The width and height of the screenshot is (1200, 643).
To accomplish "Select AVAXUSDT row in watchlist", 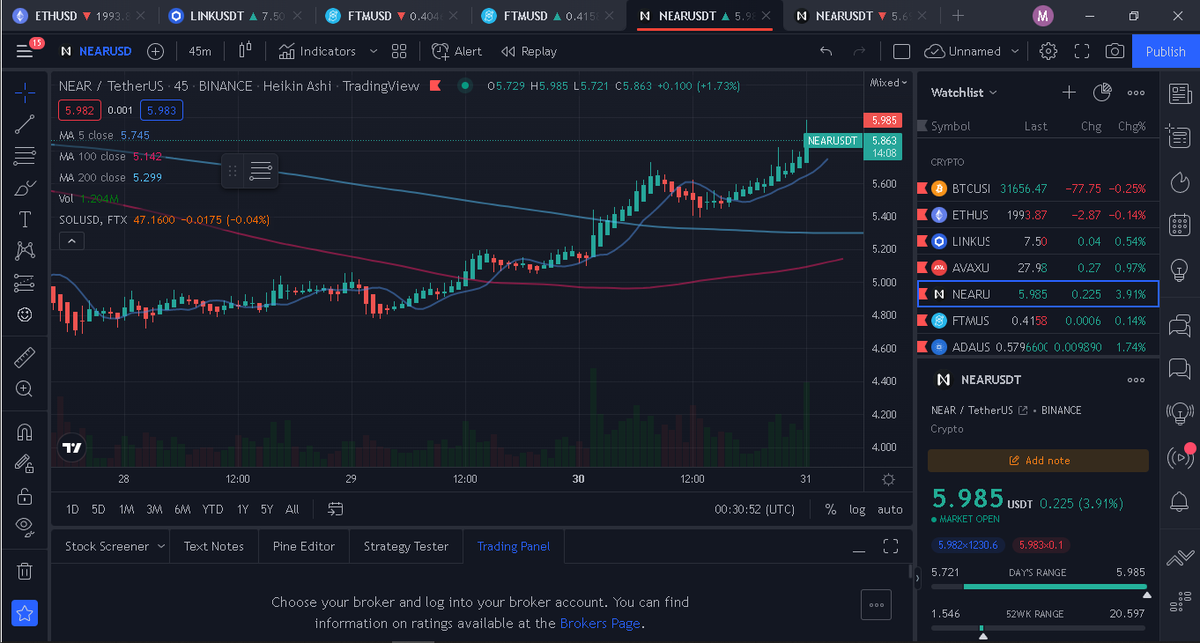I will (x=1038, y=268).
